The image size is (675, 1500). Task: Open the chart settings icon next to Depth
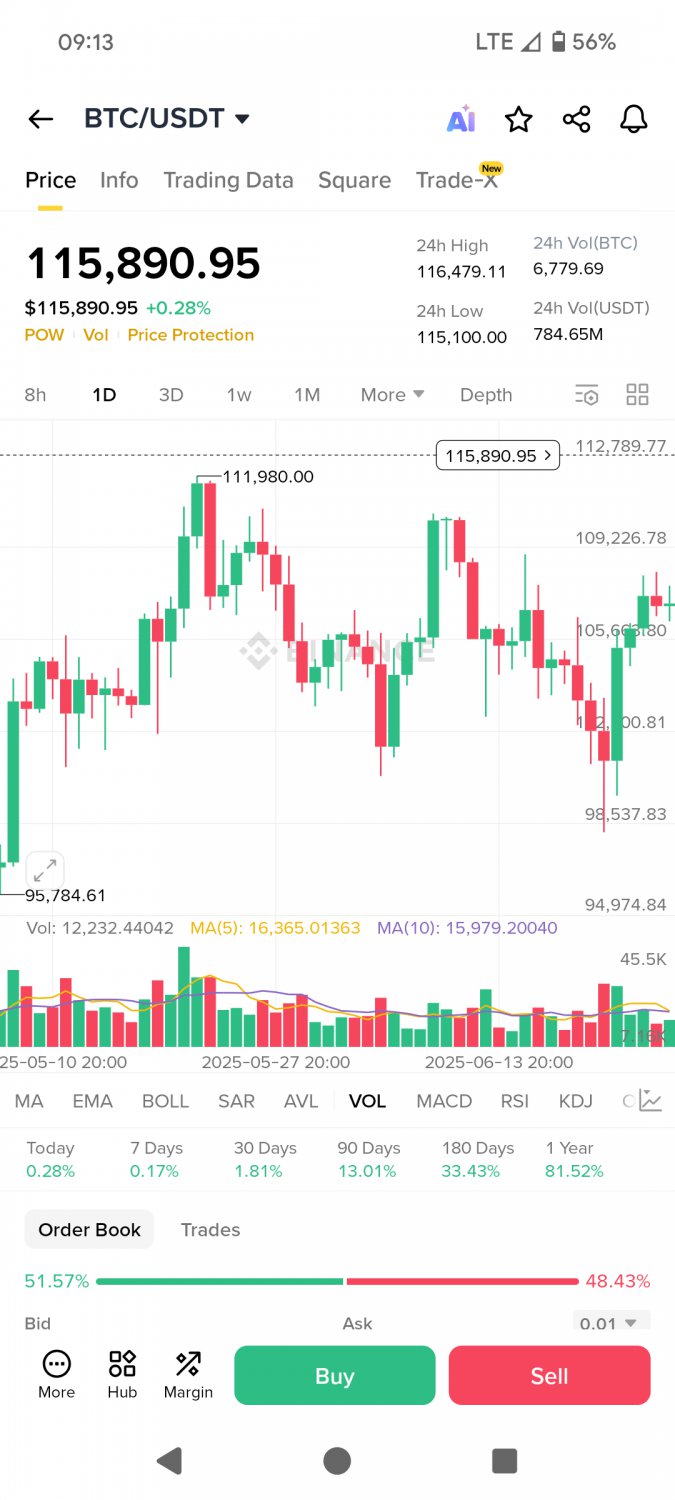click(587, 394)
